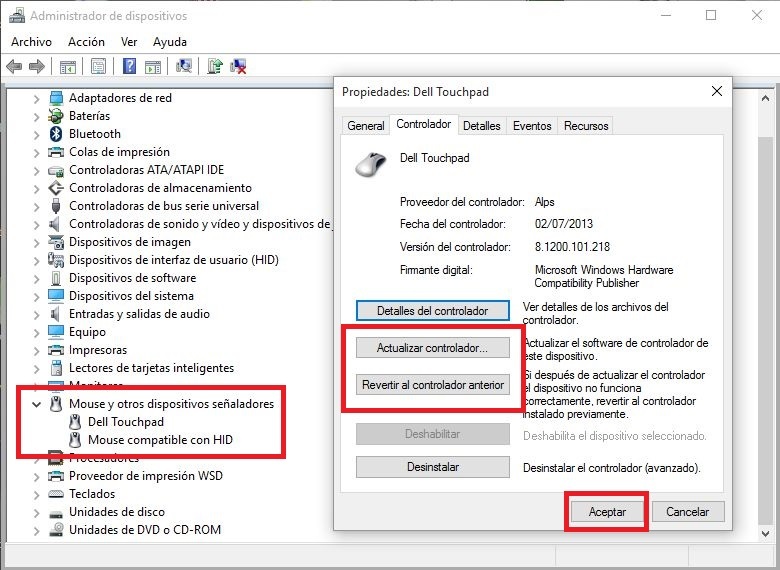Image resolution: width=780 pixels, height=570 pixels.
Task: Expand the Bluetooth node chevron
Action: tap(36, 134)
